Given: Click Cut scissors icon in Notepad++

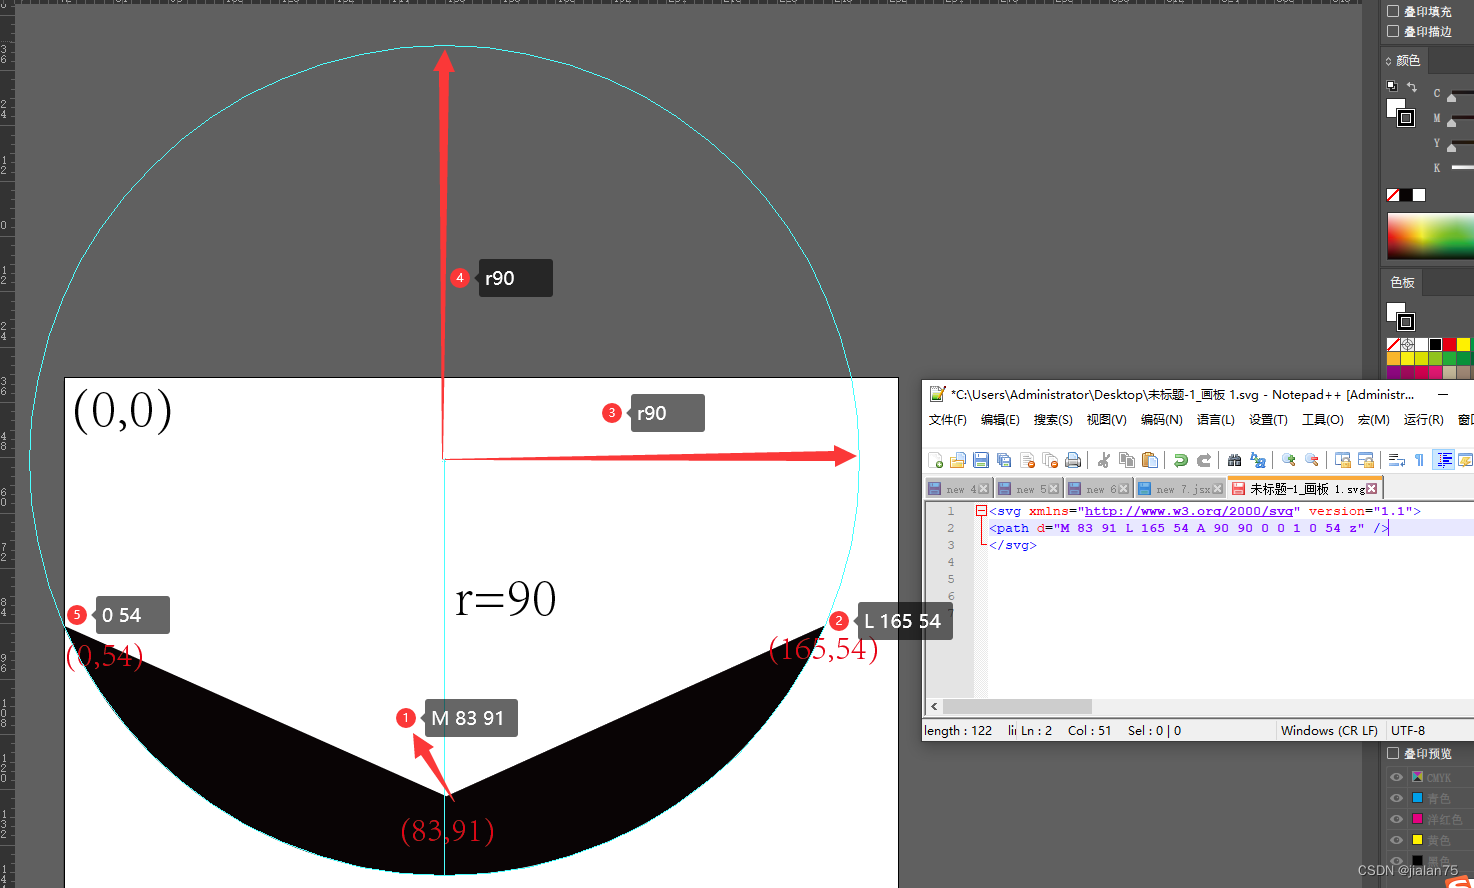Looking at the screenshot, I should click(x=1104, y=460).
